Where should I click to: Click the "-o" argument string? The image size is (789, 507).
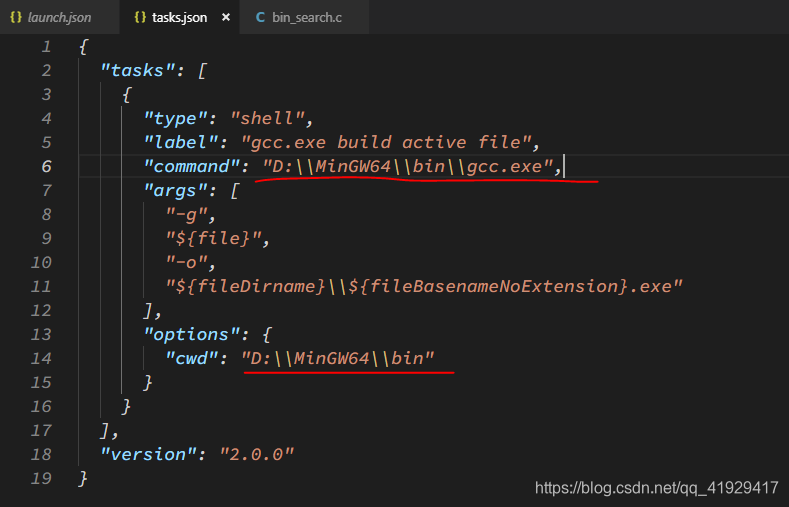click(187, 263)
